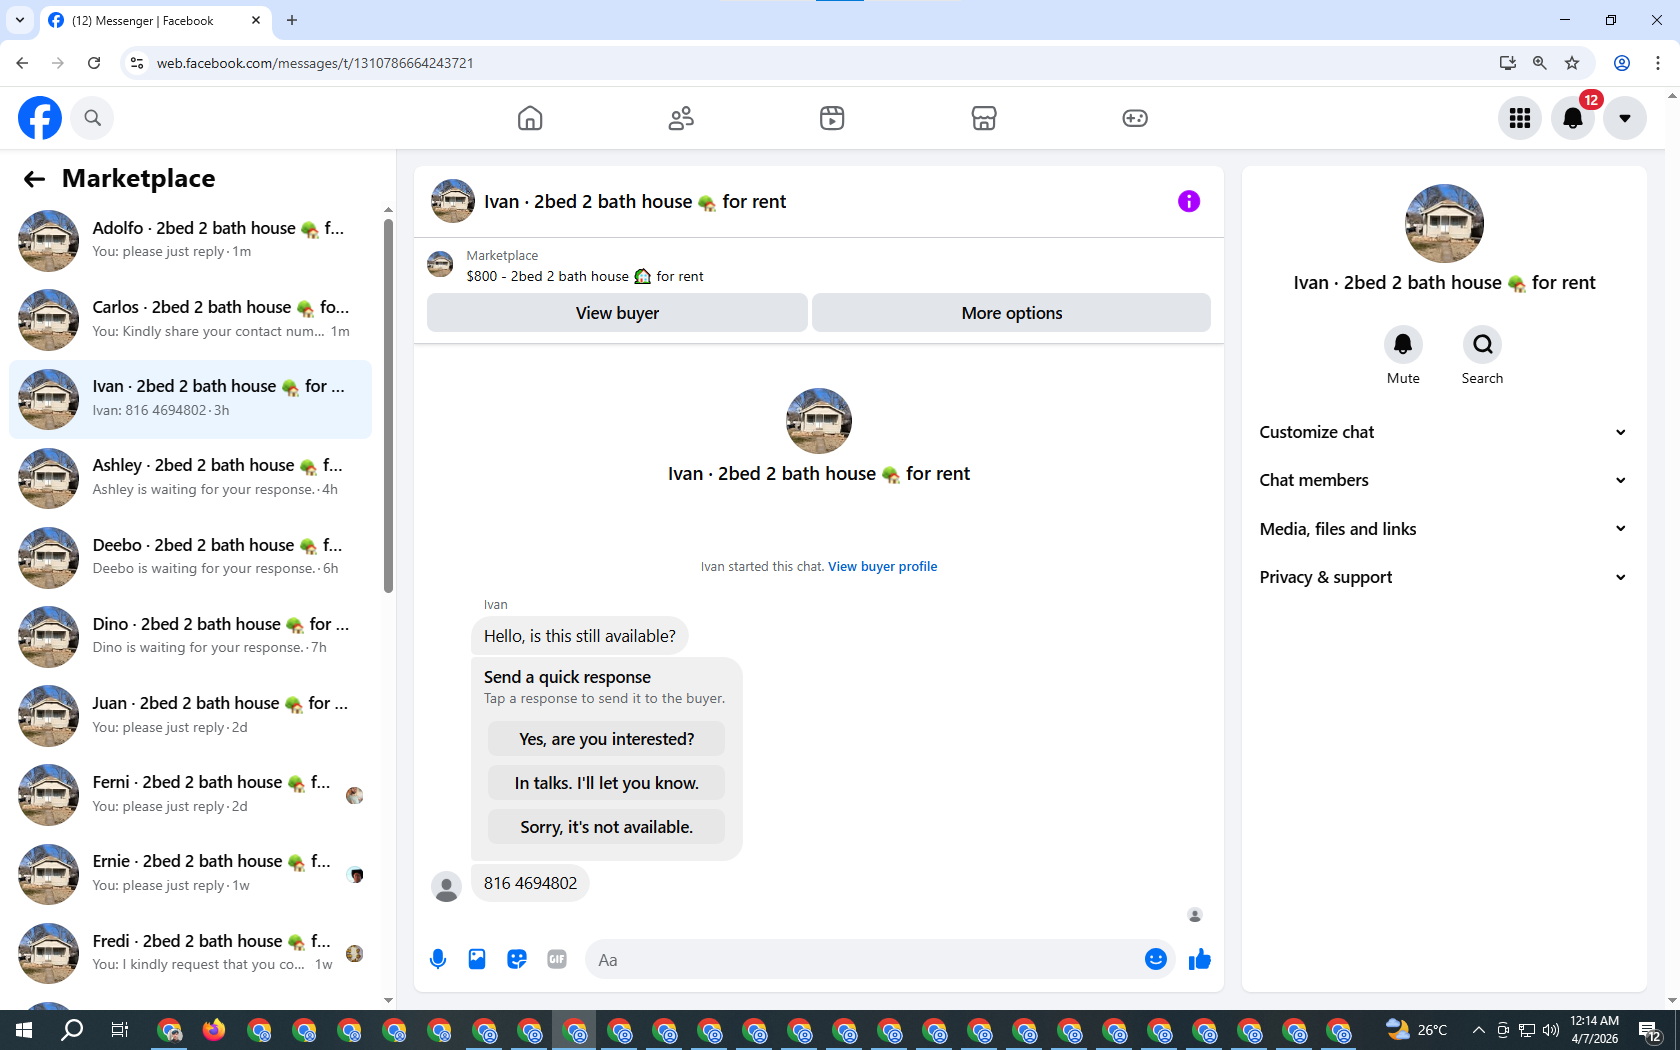Click 'Hello, is this still available?' message
Image resolution: width=1680 pixels, height=1050 pixels.
coord(579,636)
